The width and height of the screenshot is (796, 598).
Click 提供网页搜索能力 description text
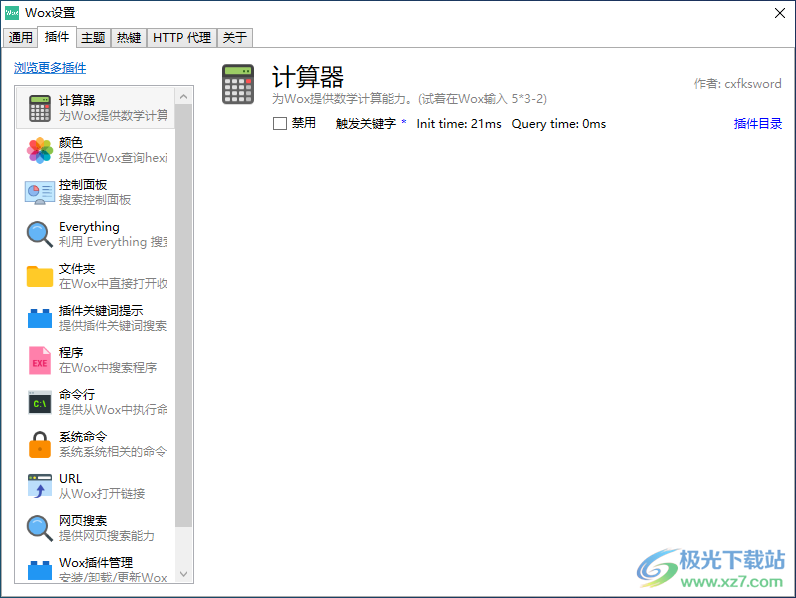tap(107, 536)
